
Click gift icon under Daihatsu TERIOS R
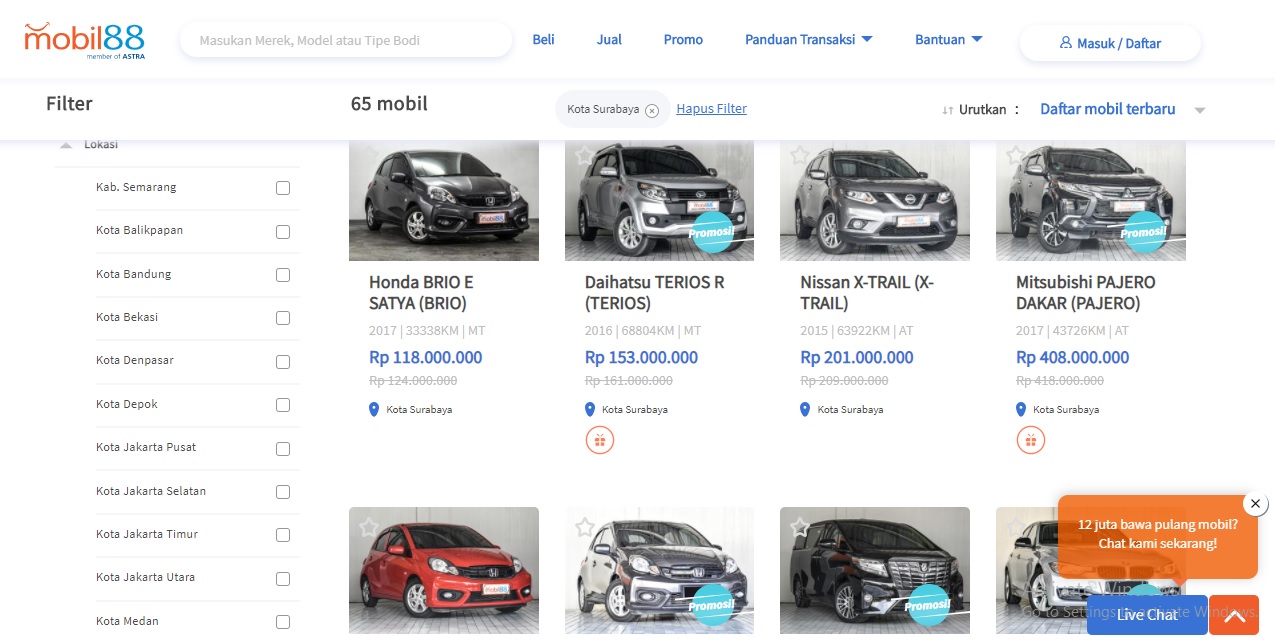pos(599,439)
